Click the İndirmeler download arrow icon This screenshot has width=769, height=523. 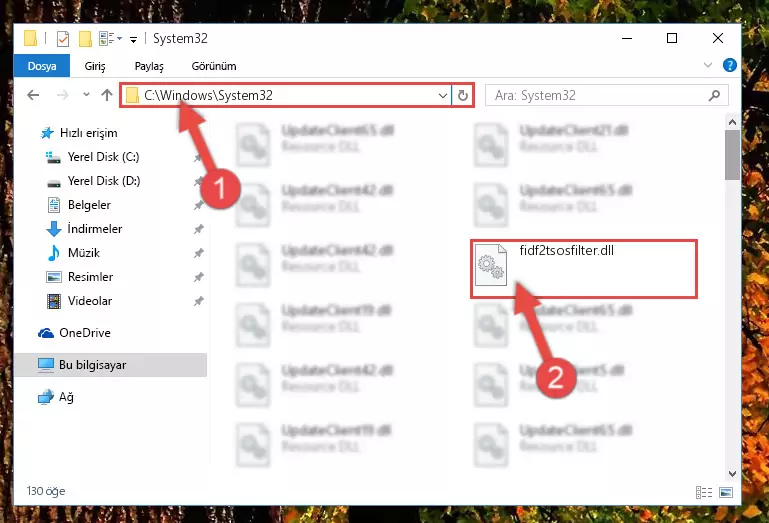[53, 229]
